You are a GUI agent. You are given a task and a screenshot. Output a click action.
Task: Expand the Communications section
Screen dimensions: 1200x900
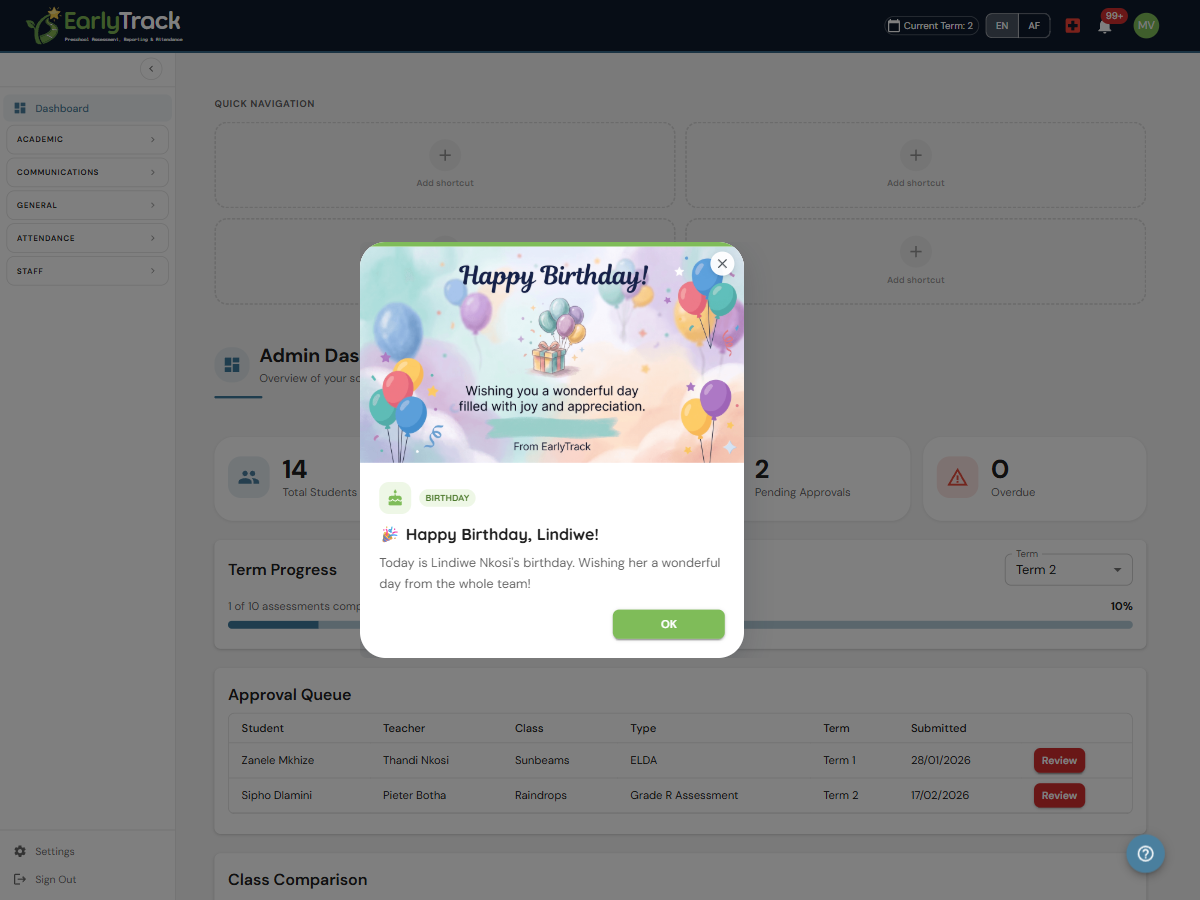(87, 172)
